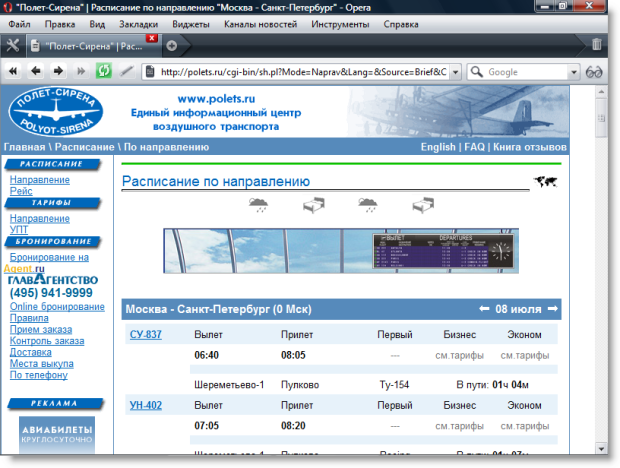Switch site language to English
Screen dimensions: 620x468
(x=438, y=147)
